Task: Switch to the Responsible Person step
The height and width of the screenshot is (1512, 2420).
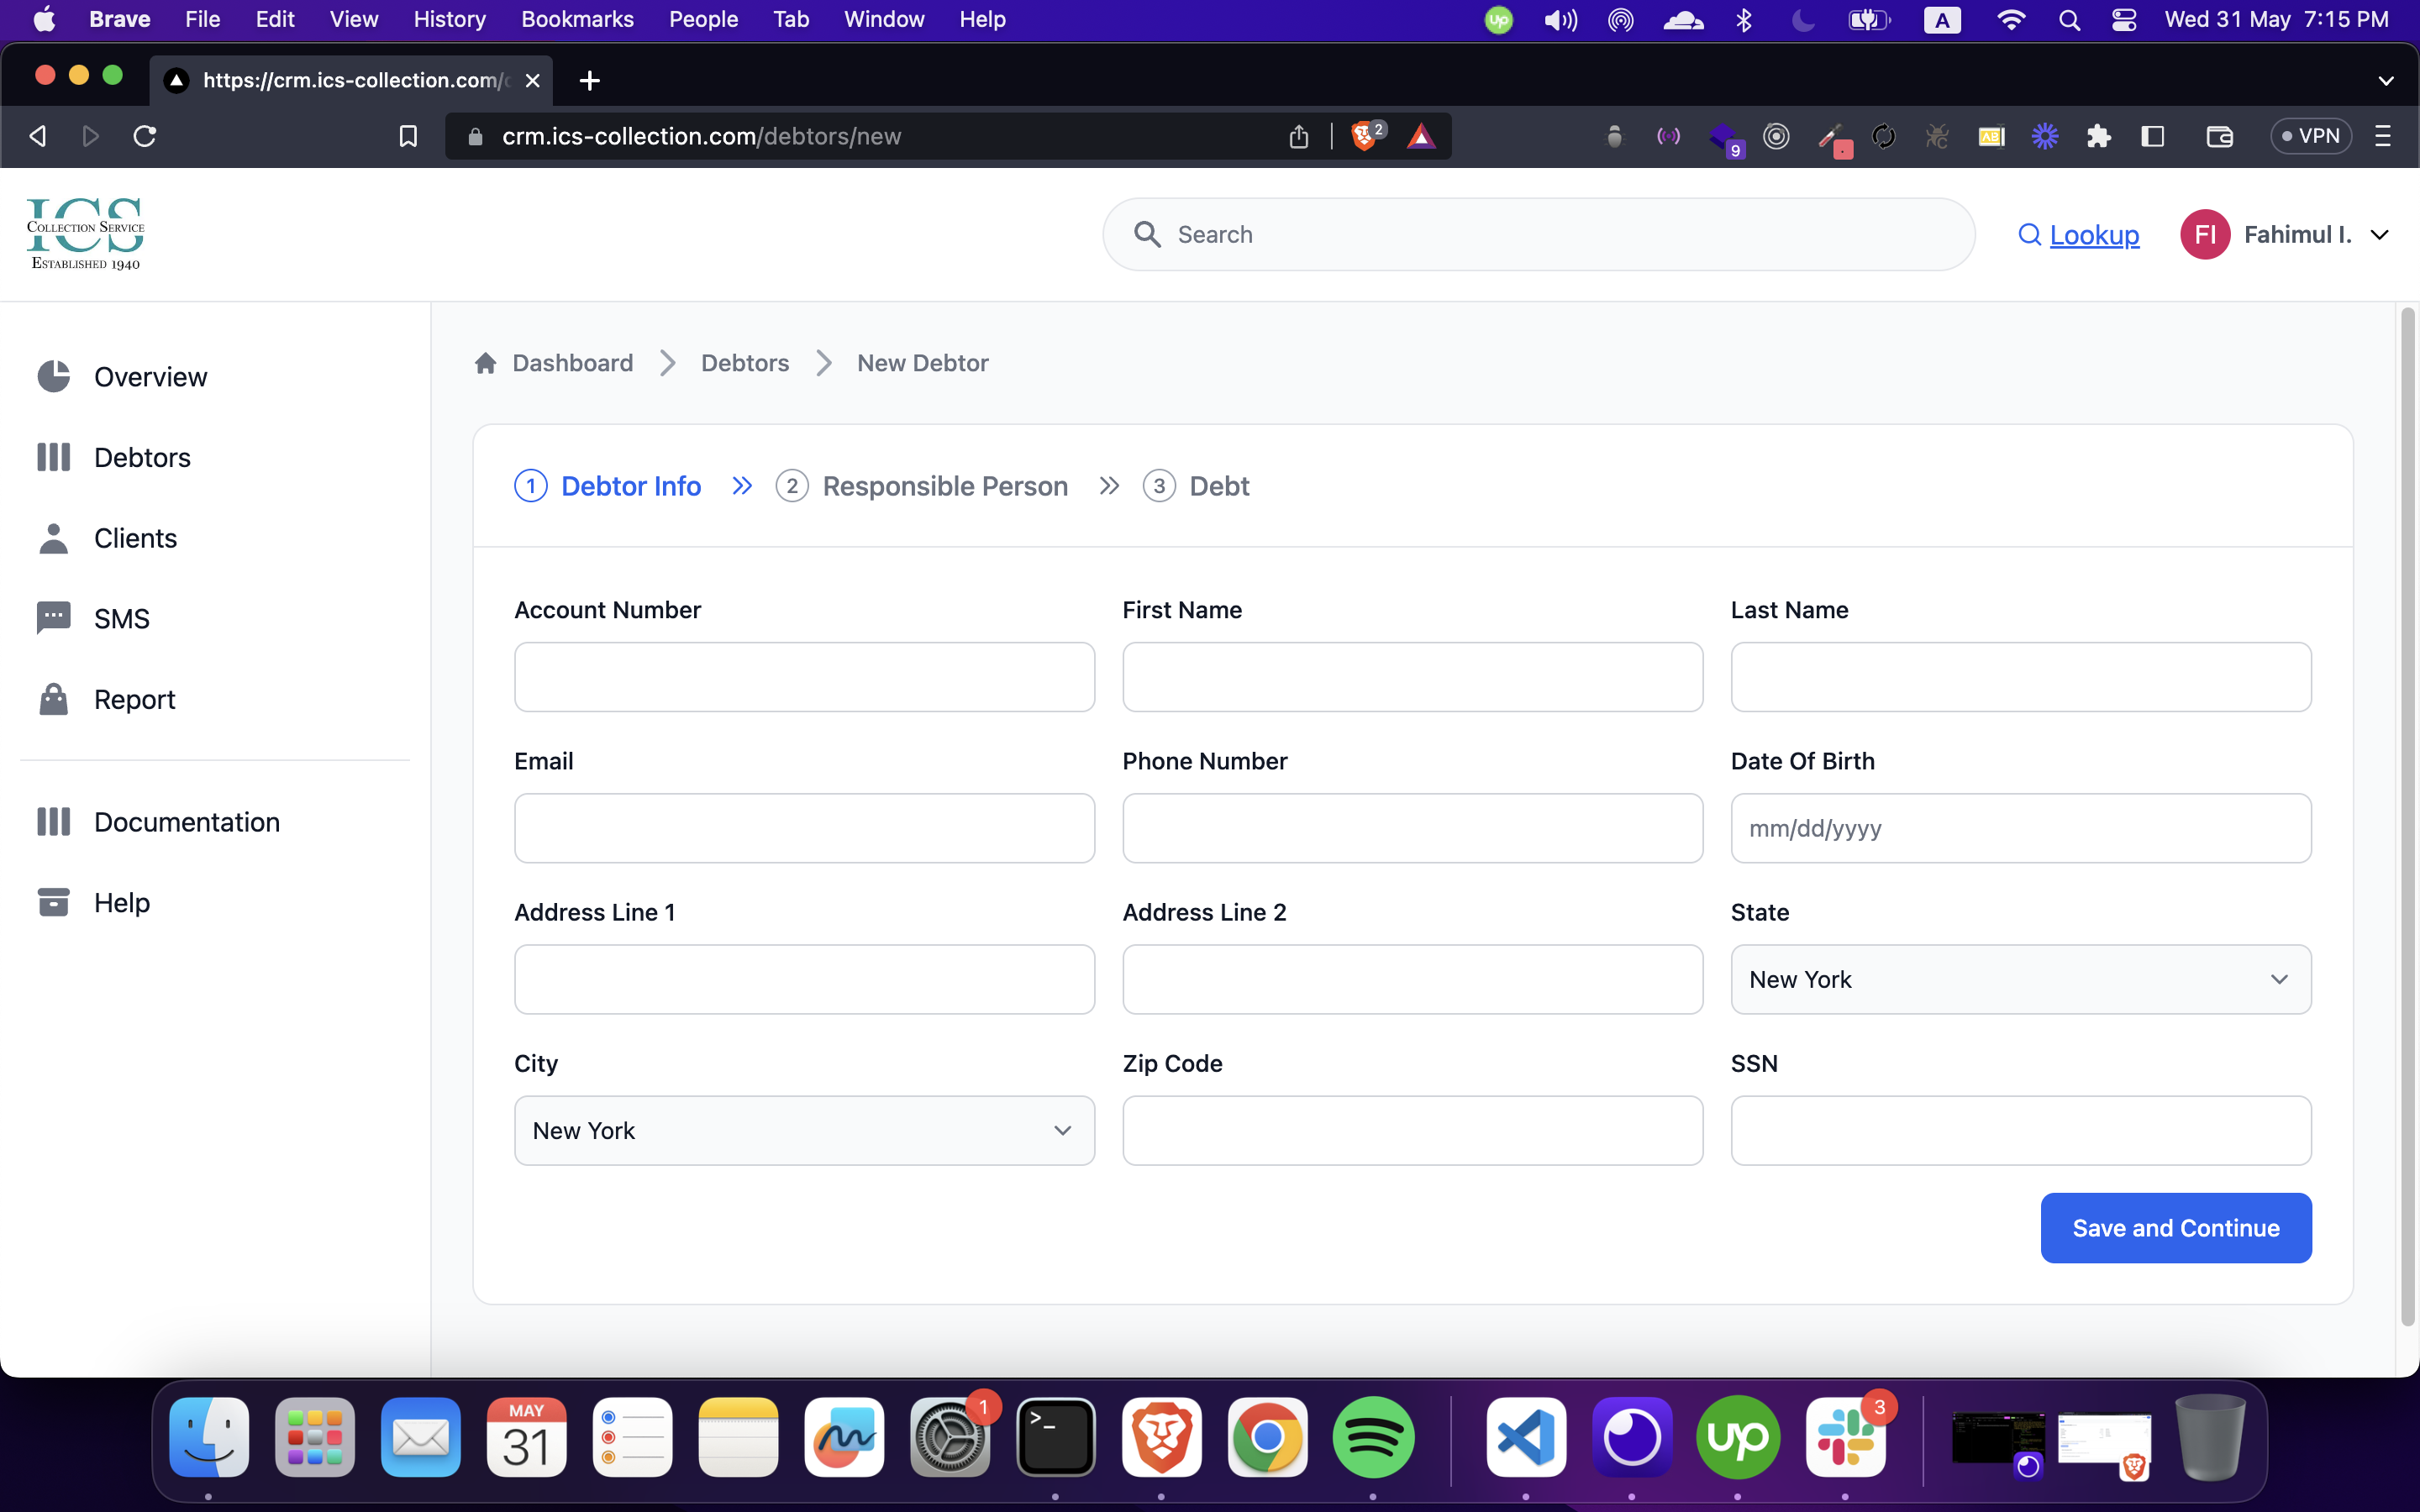Action: click(944, 486)
